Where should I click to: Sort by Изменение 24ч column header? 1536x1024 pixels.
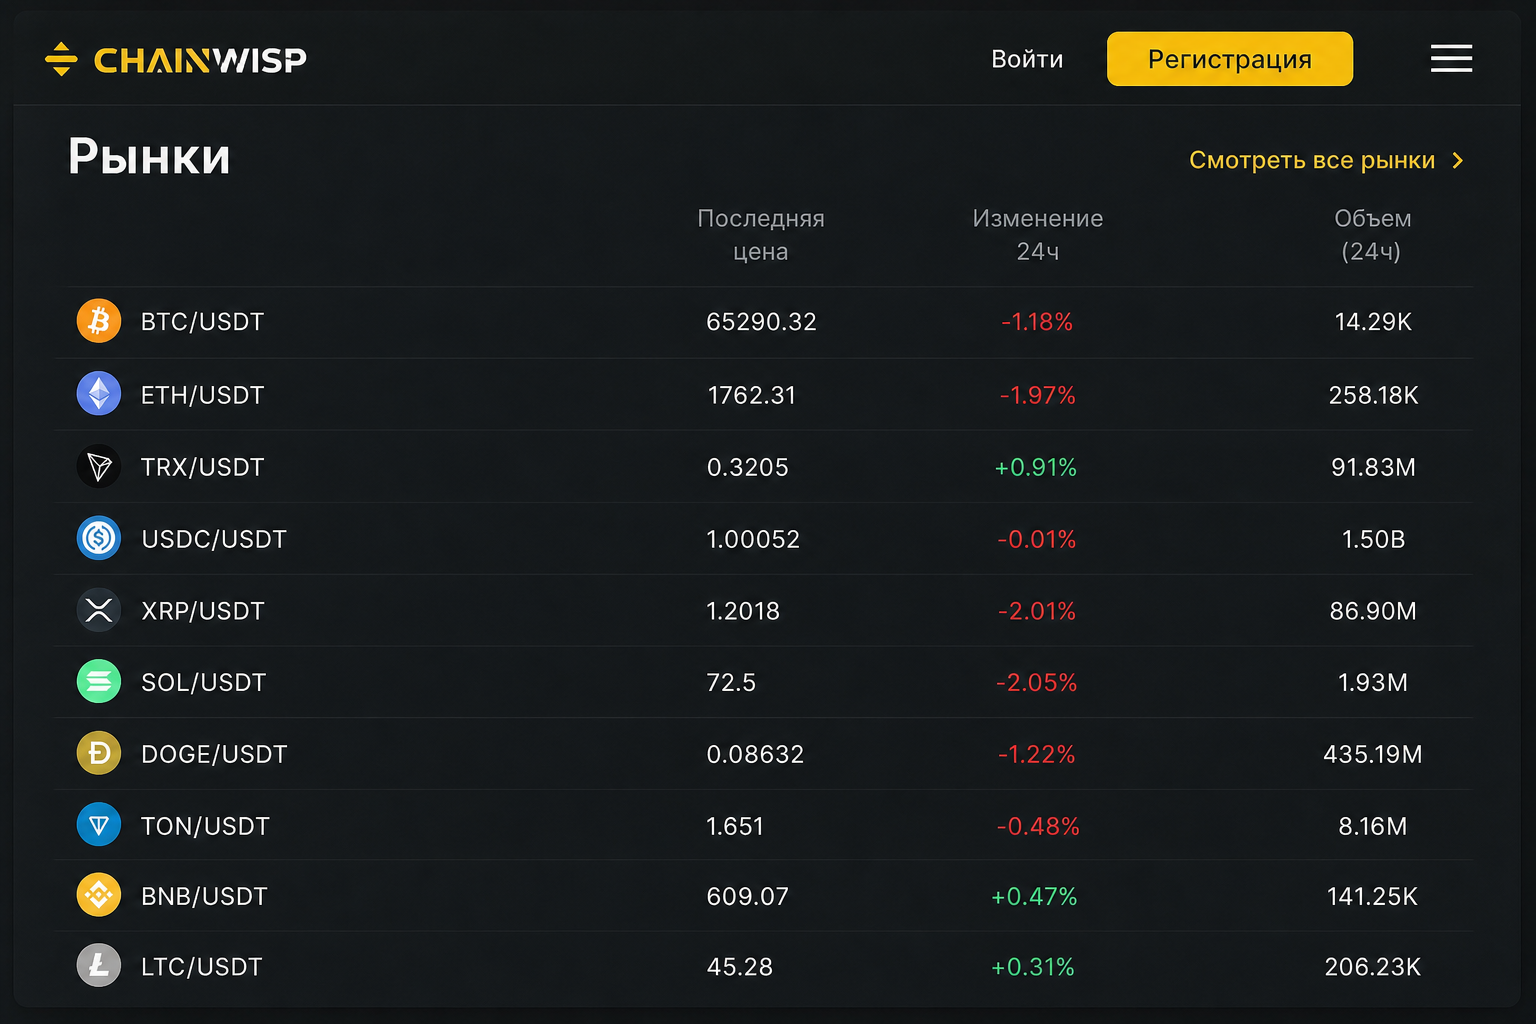(1038, 235)
